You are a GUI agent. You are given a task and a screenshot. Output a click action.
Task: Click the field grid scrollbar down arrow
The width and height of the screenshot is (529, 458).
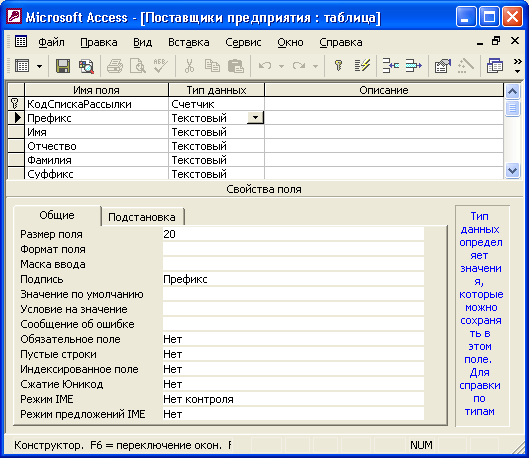pos(512,171)
